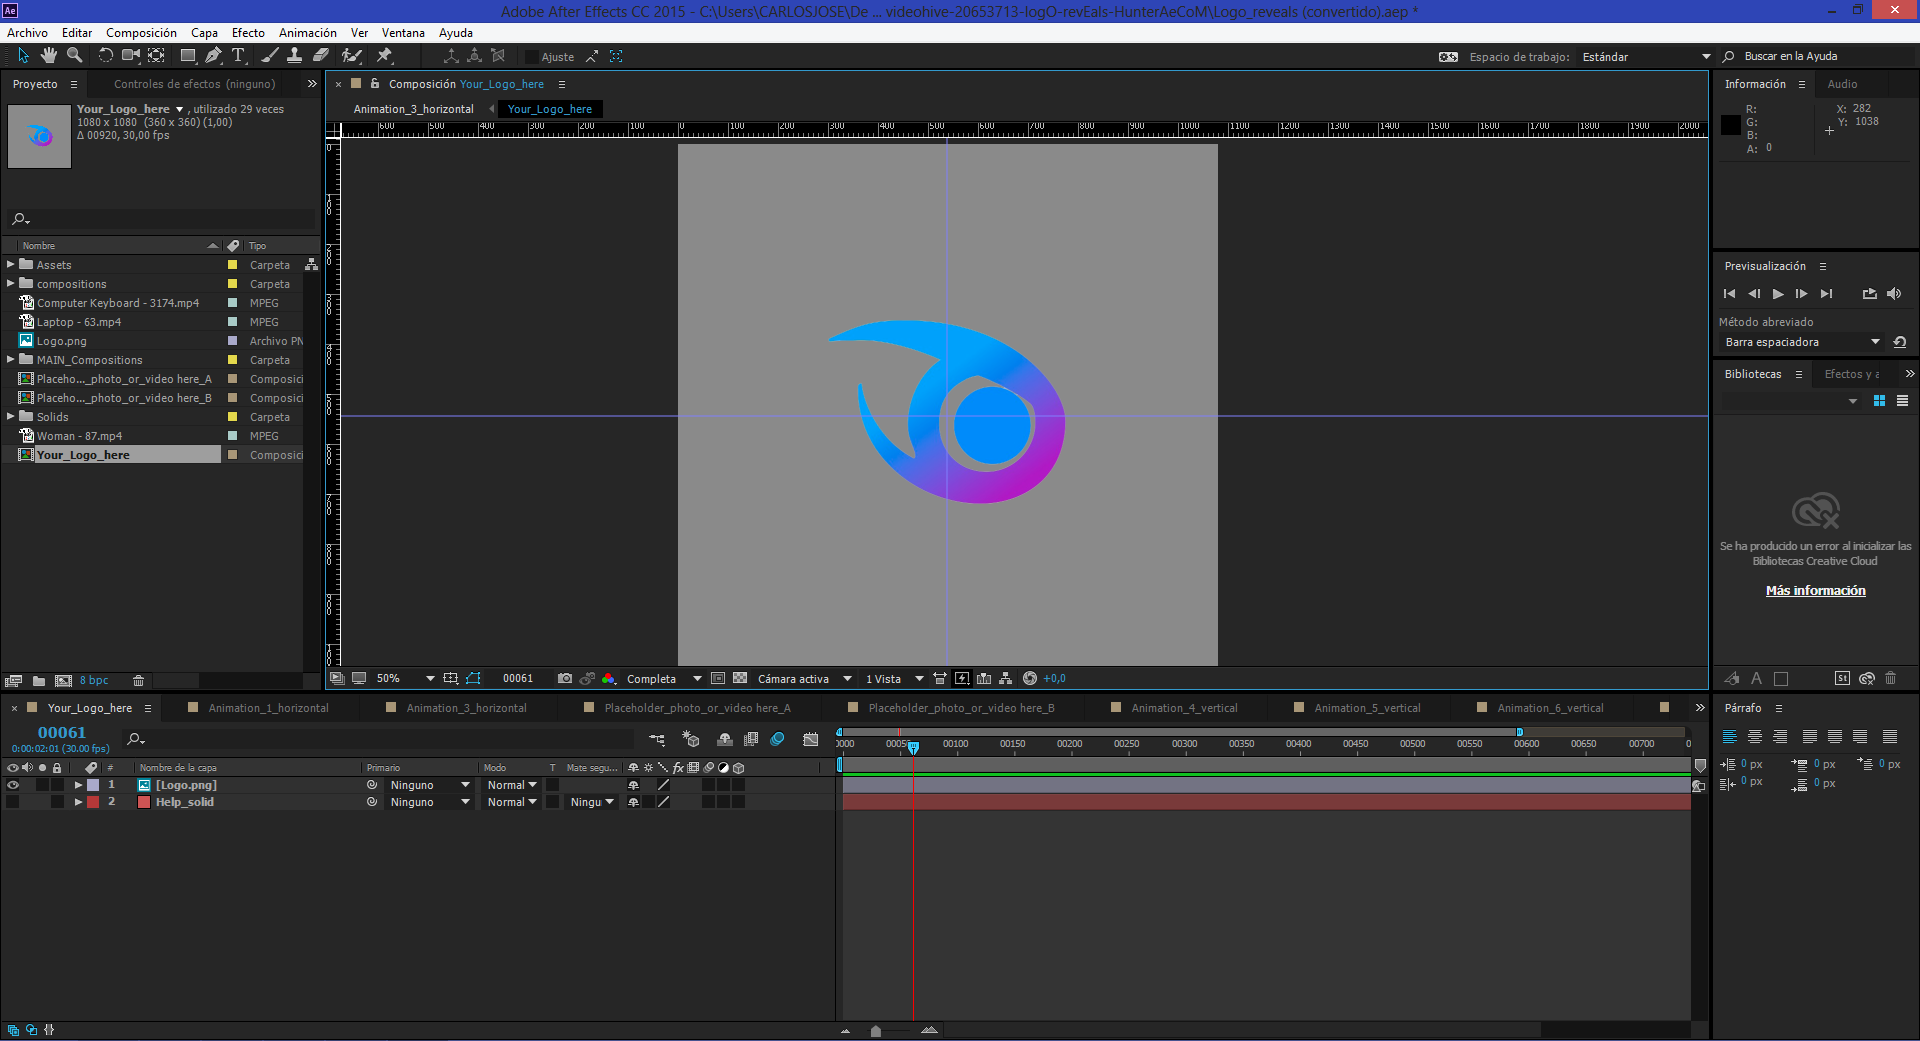Toggle Motion Blur enable switch in timeline

(778, 739)
